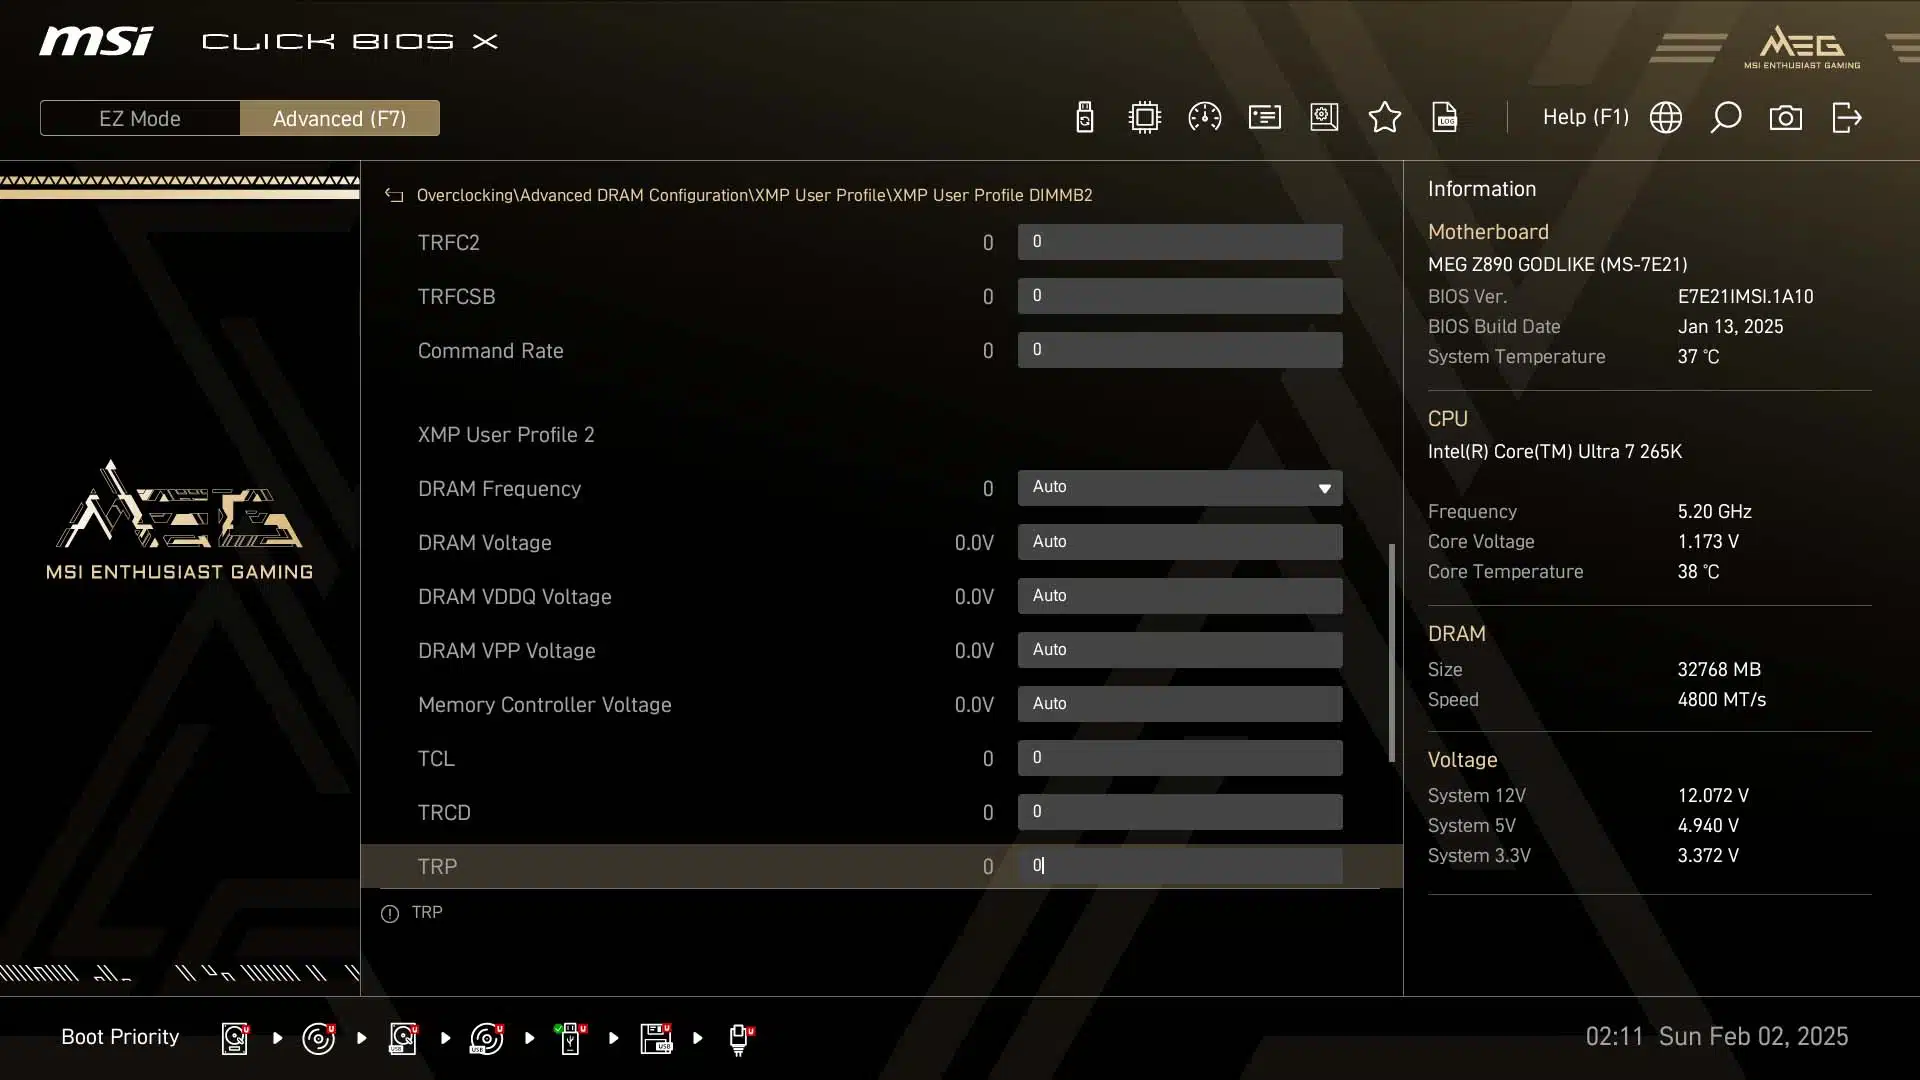The height and width of the screenshot is (1080, 1920).
Task: Click the TRCD value field
Action: tap(1180, 812)
